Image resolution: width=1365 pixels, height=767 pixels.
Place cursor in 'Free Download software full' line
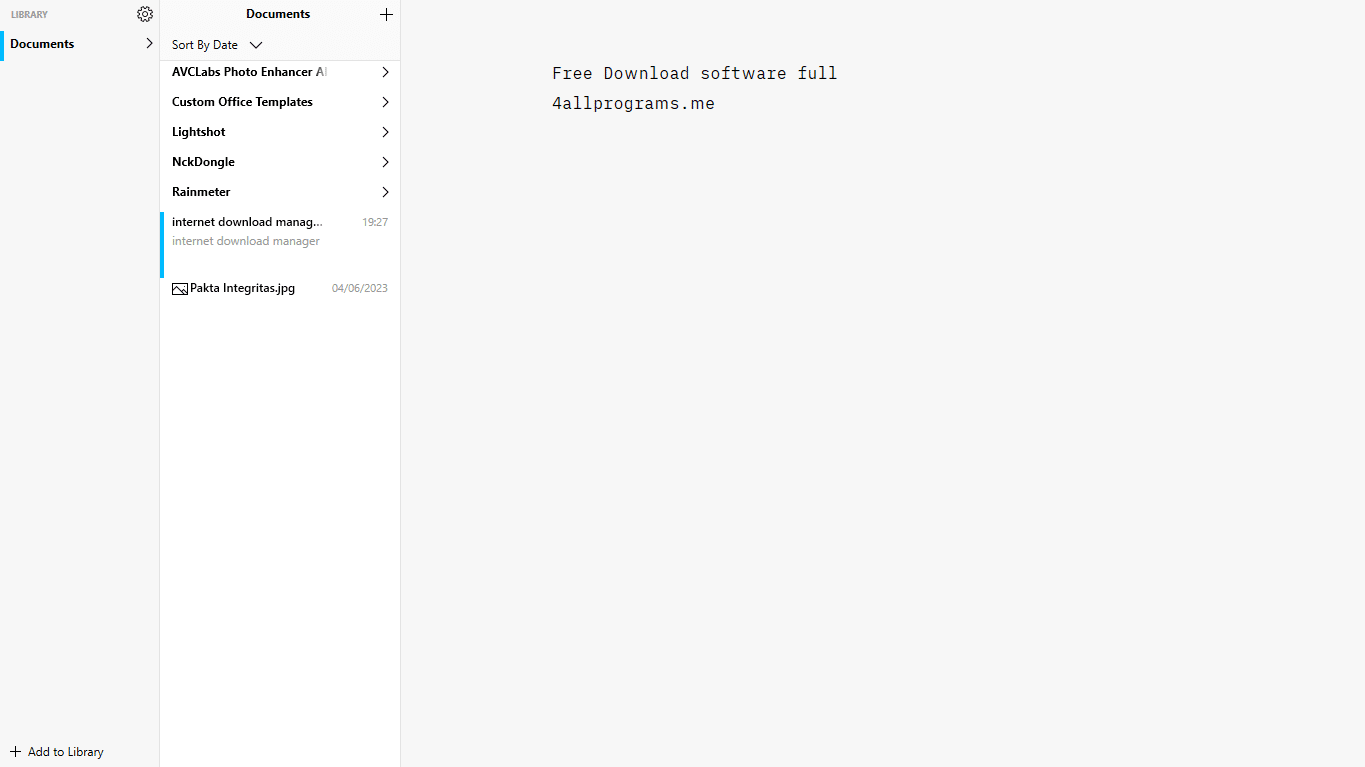pyautogui.click(x=695, y=73)
